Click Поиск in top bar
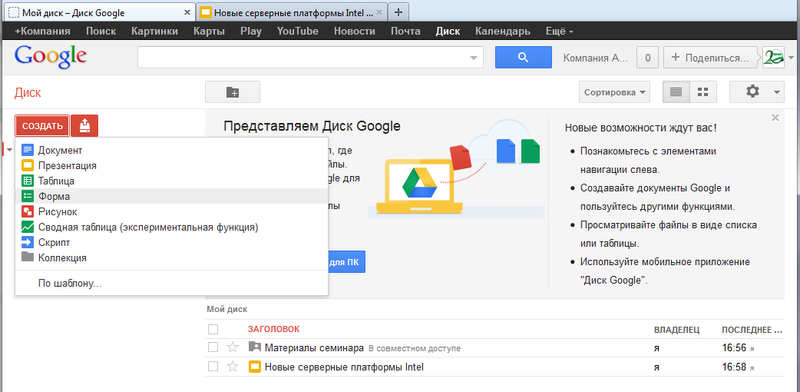The height and width of the screenshot is (392, 800). tap(101, 31)
